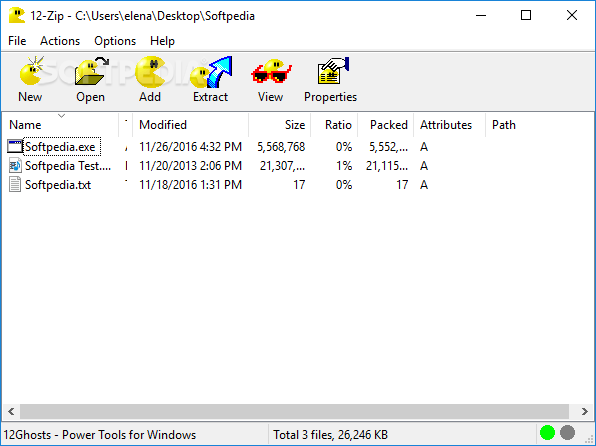Select the Softpedia.txt file name
This screenshot has height=446, width=596.
[x=58, y=185]
